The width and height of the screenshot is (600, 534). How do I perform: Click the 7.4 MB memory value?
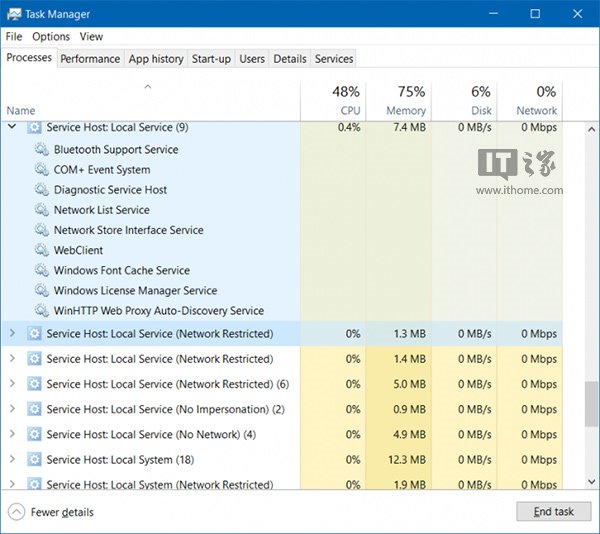pyautogui.click(x=409, y=127)
